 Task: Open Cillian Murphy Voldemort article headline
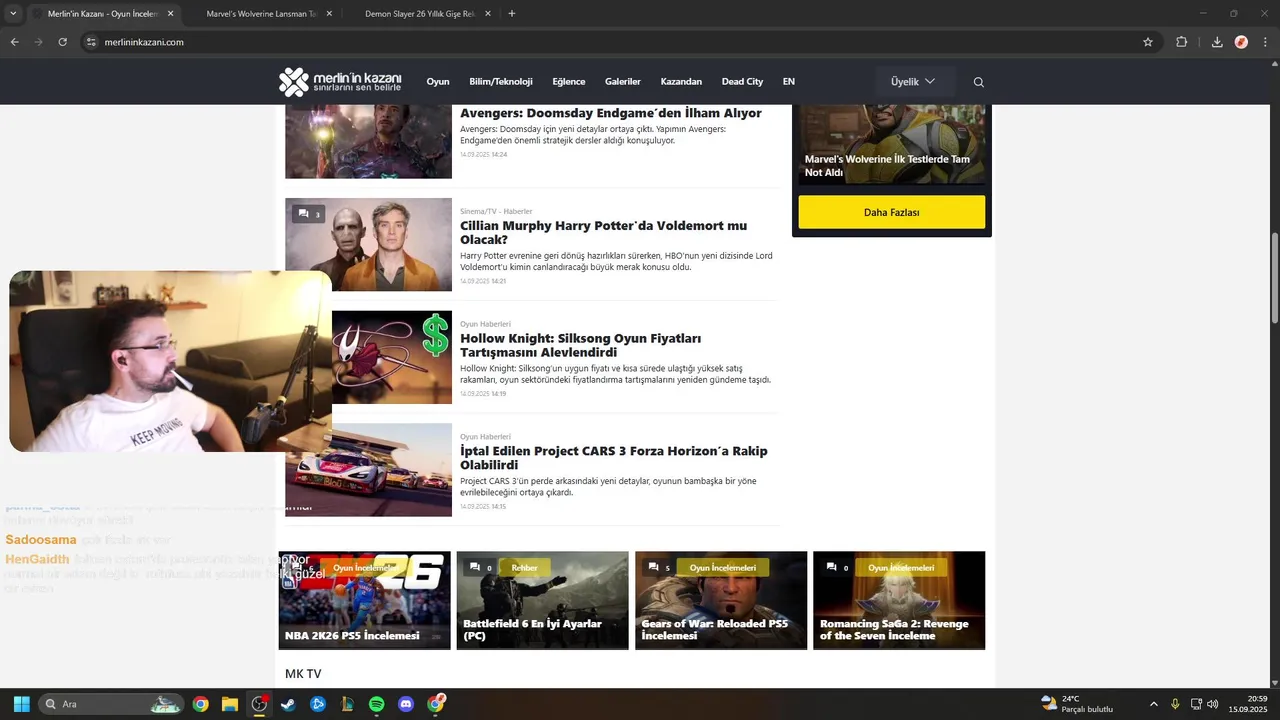click(603, 232)
